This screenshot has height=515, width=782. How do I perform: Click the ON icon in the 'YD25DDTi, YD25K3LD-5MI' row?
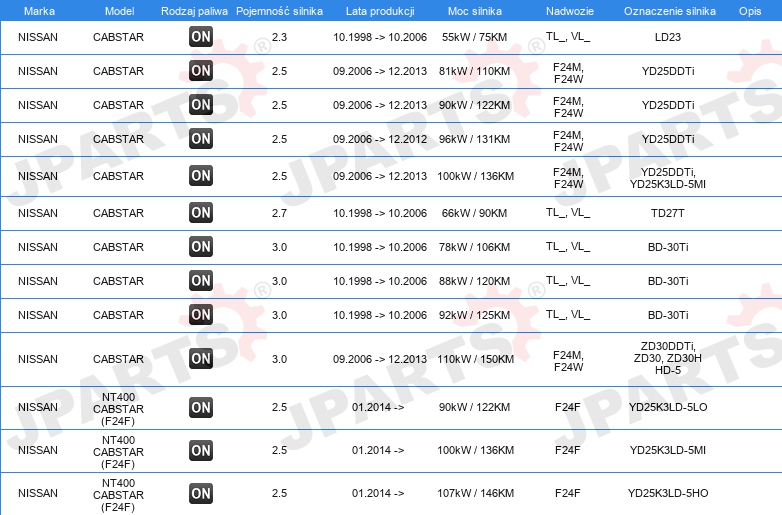coord(201,175)
